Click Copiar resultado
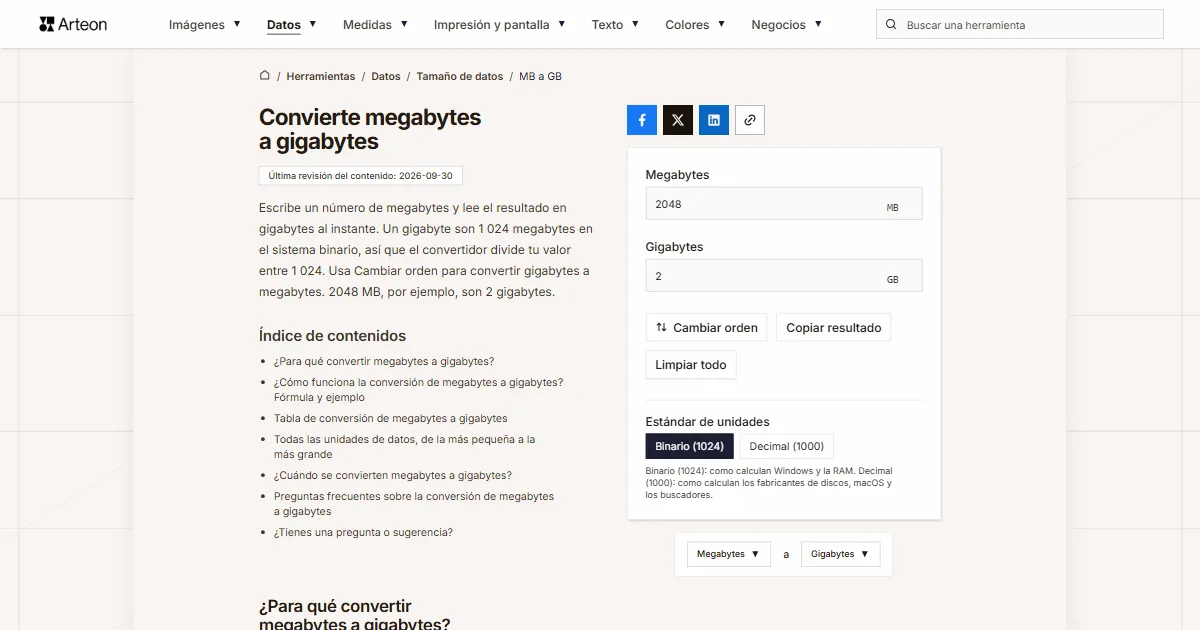This screenshot has width=1200, height=630. [x=834, y=328]
